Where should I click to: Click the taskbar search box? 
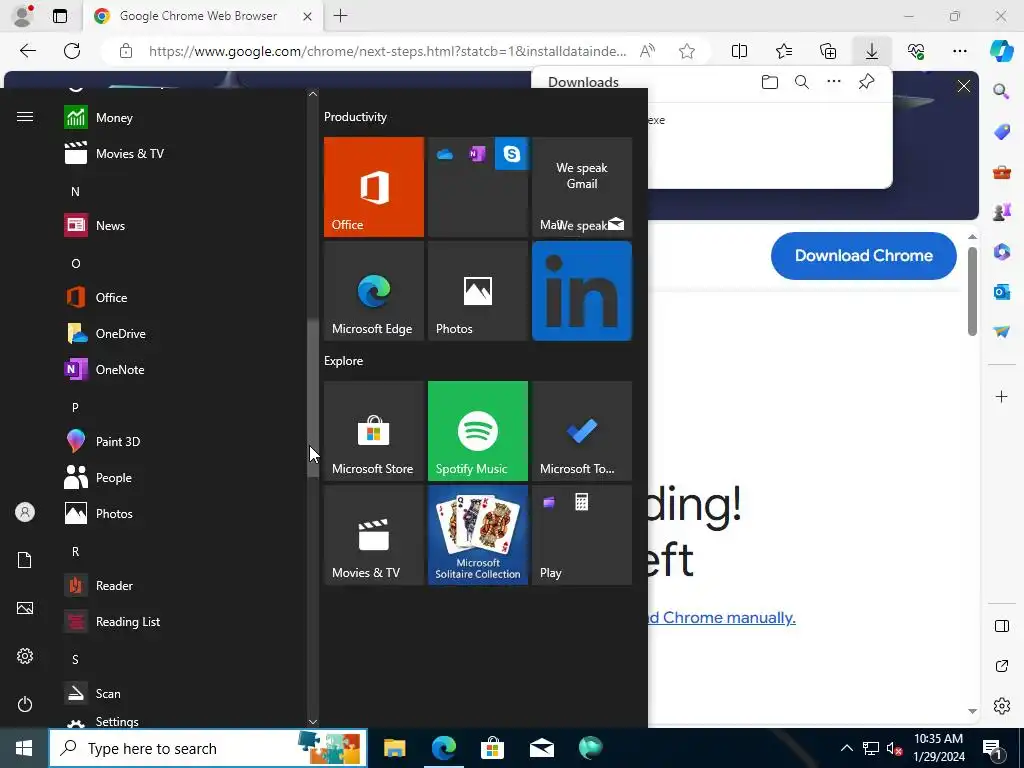208,748
